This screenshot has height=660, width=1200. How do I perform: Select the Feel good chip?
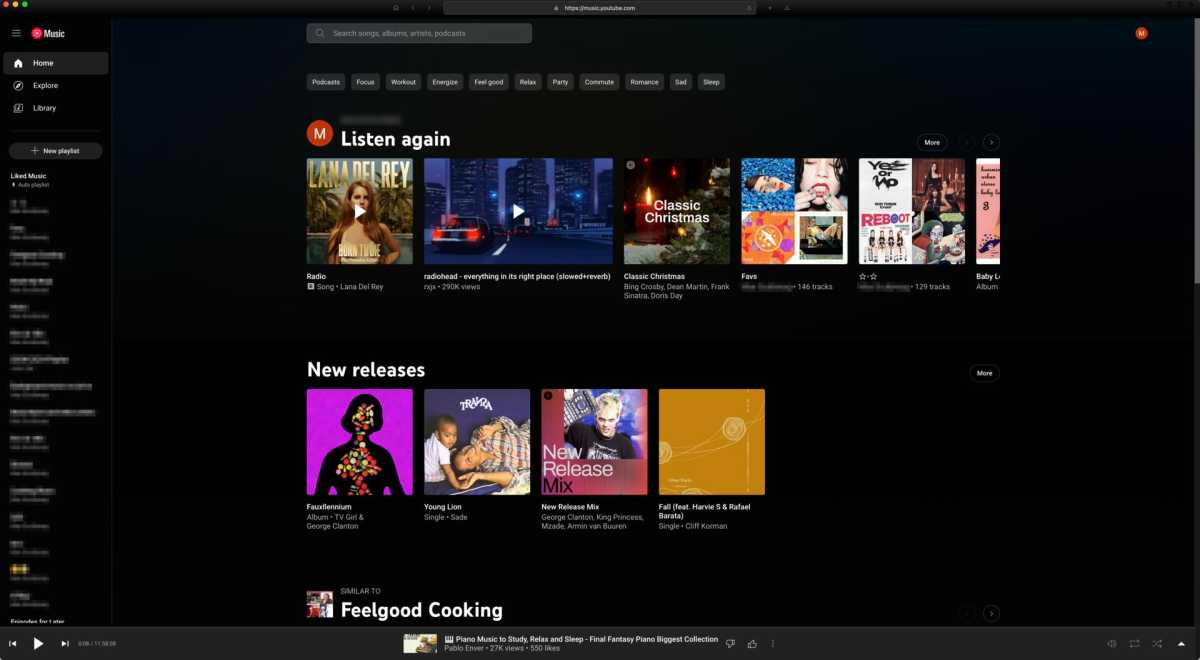489,82
